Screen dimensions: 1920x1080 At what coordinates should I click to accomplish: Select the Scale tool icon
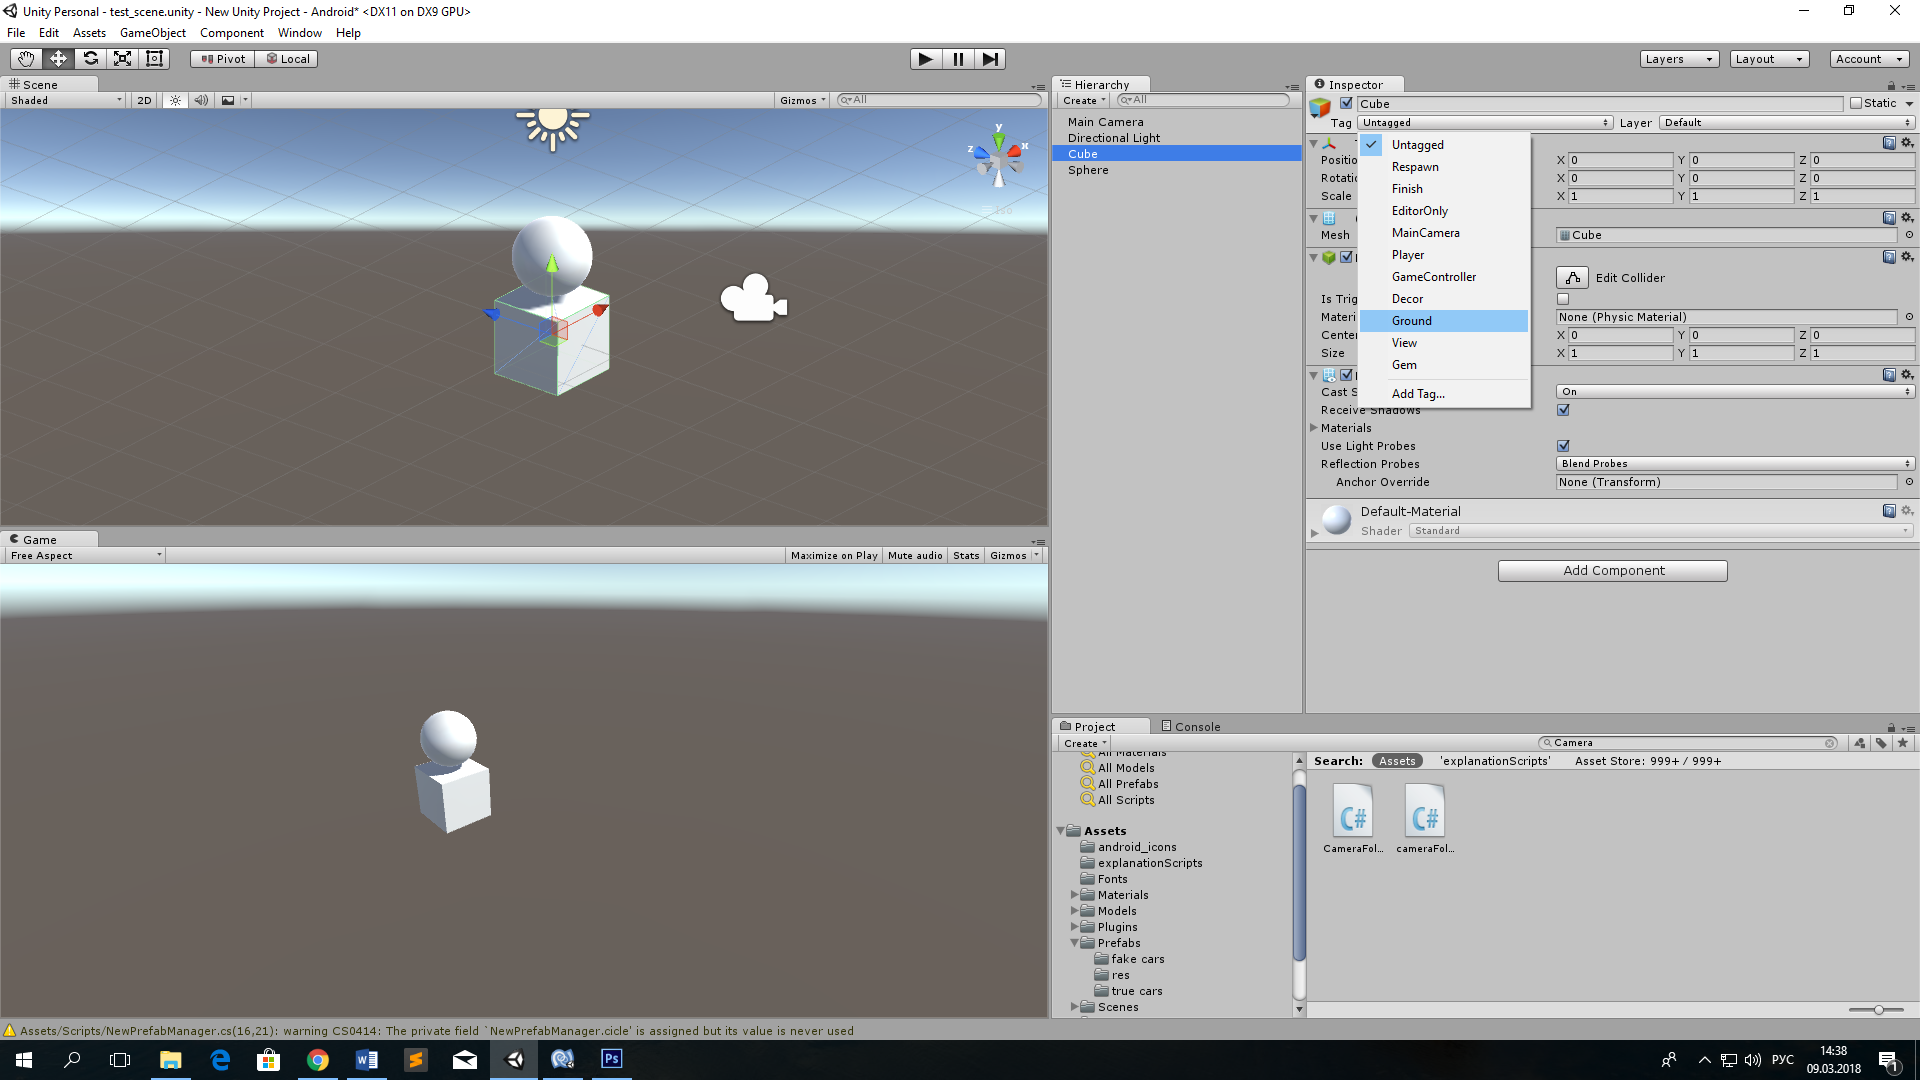click(x=123, y=57)
